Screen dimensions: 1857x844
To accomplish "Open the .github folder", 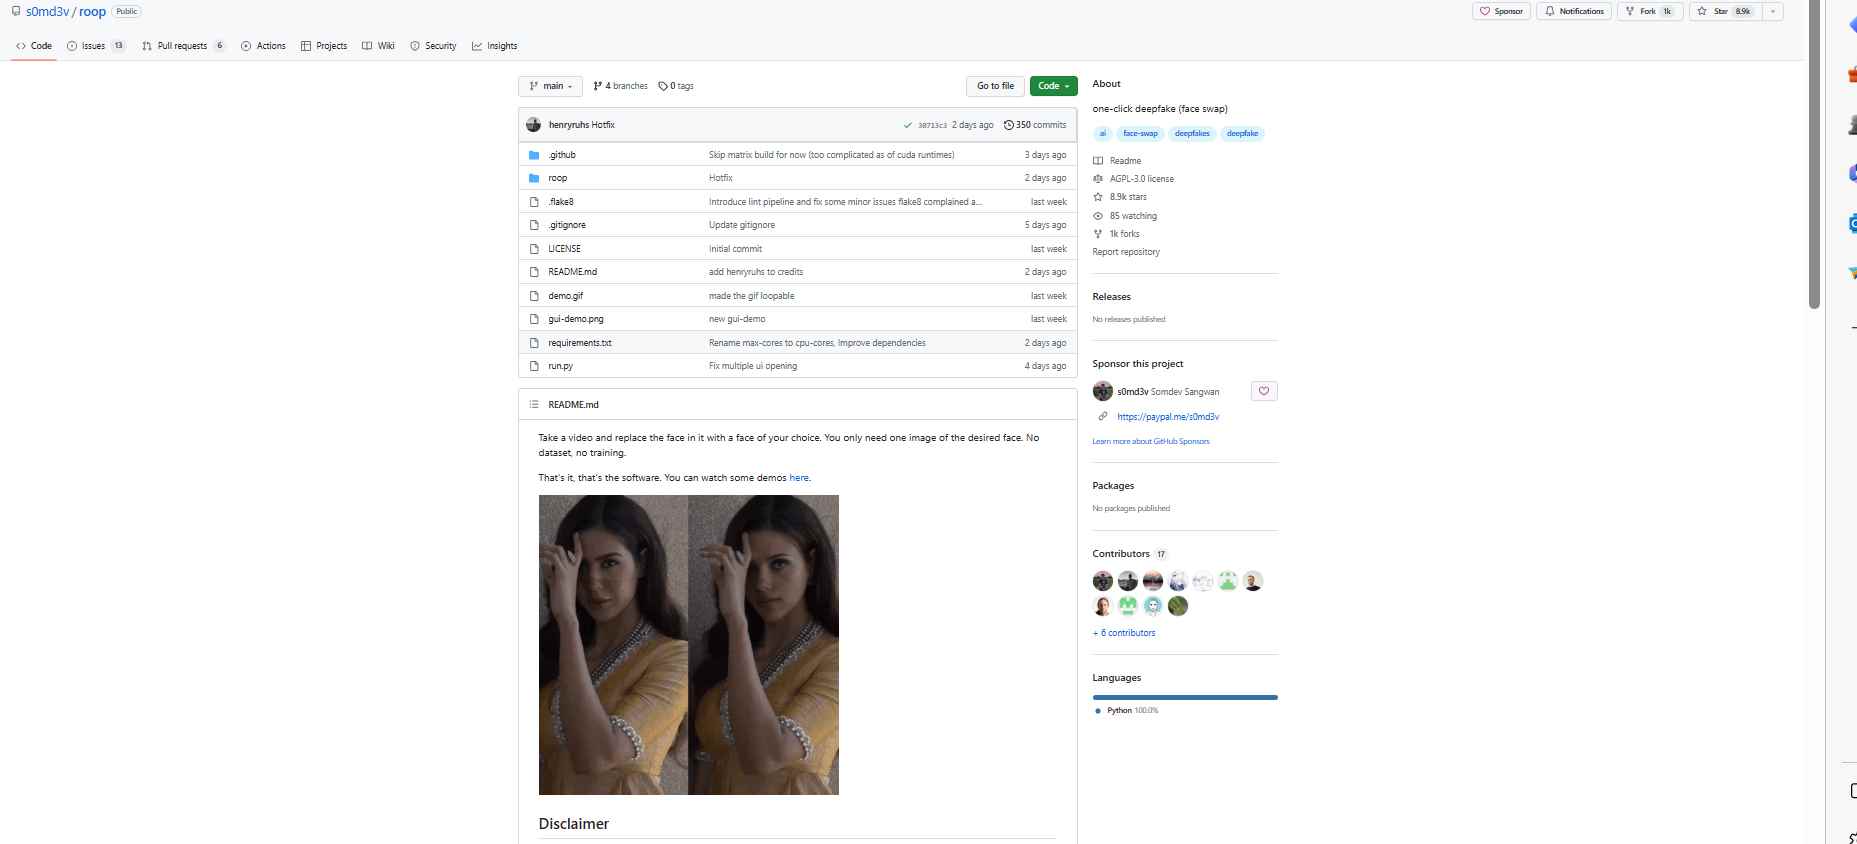I will click(562, 155).
